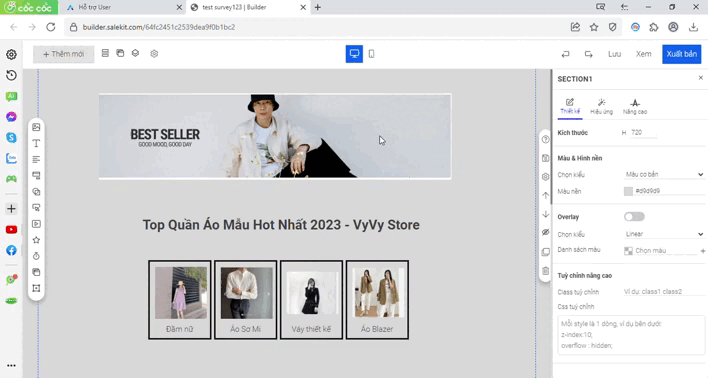This screenshot has height=378, width=708.
Task: Select the star icon element tool
Action: pos(36,240)
